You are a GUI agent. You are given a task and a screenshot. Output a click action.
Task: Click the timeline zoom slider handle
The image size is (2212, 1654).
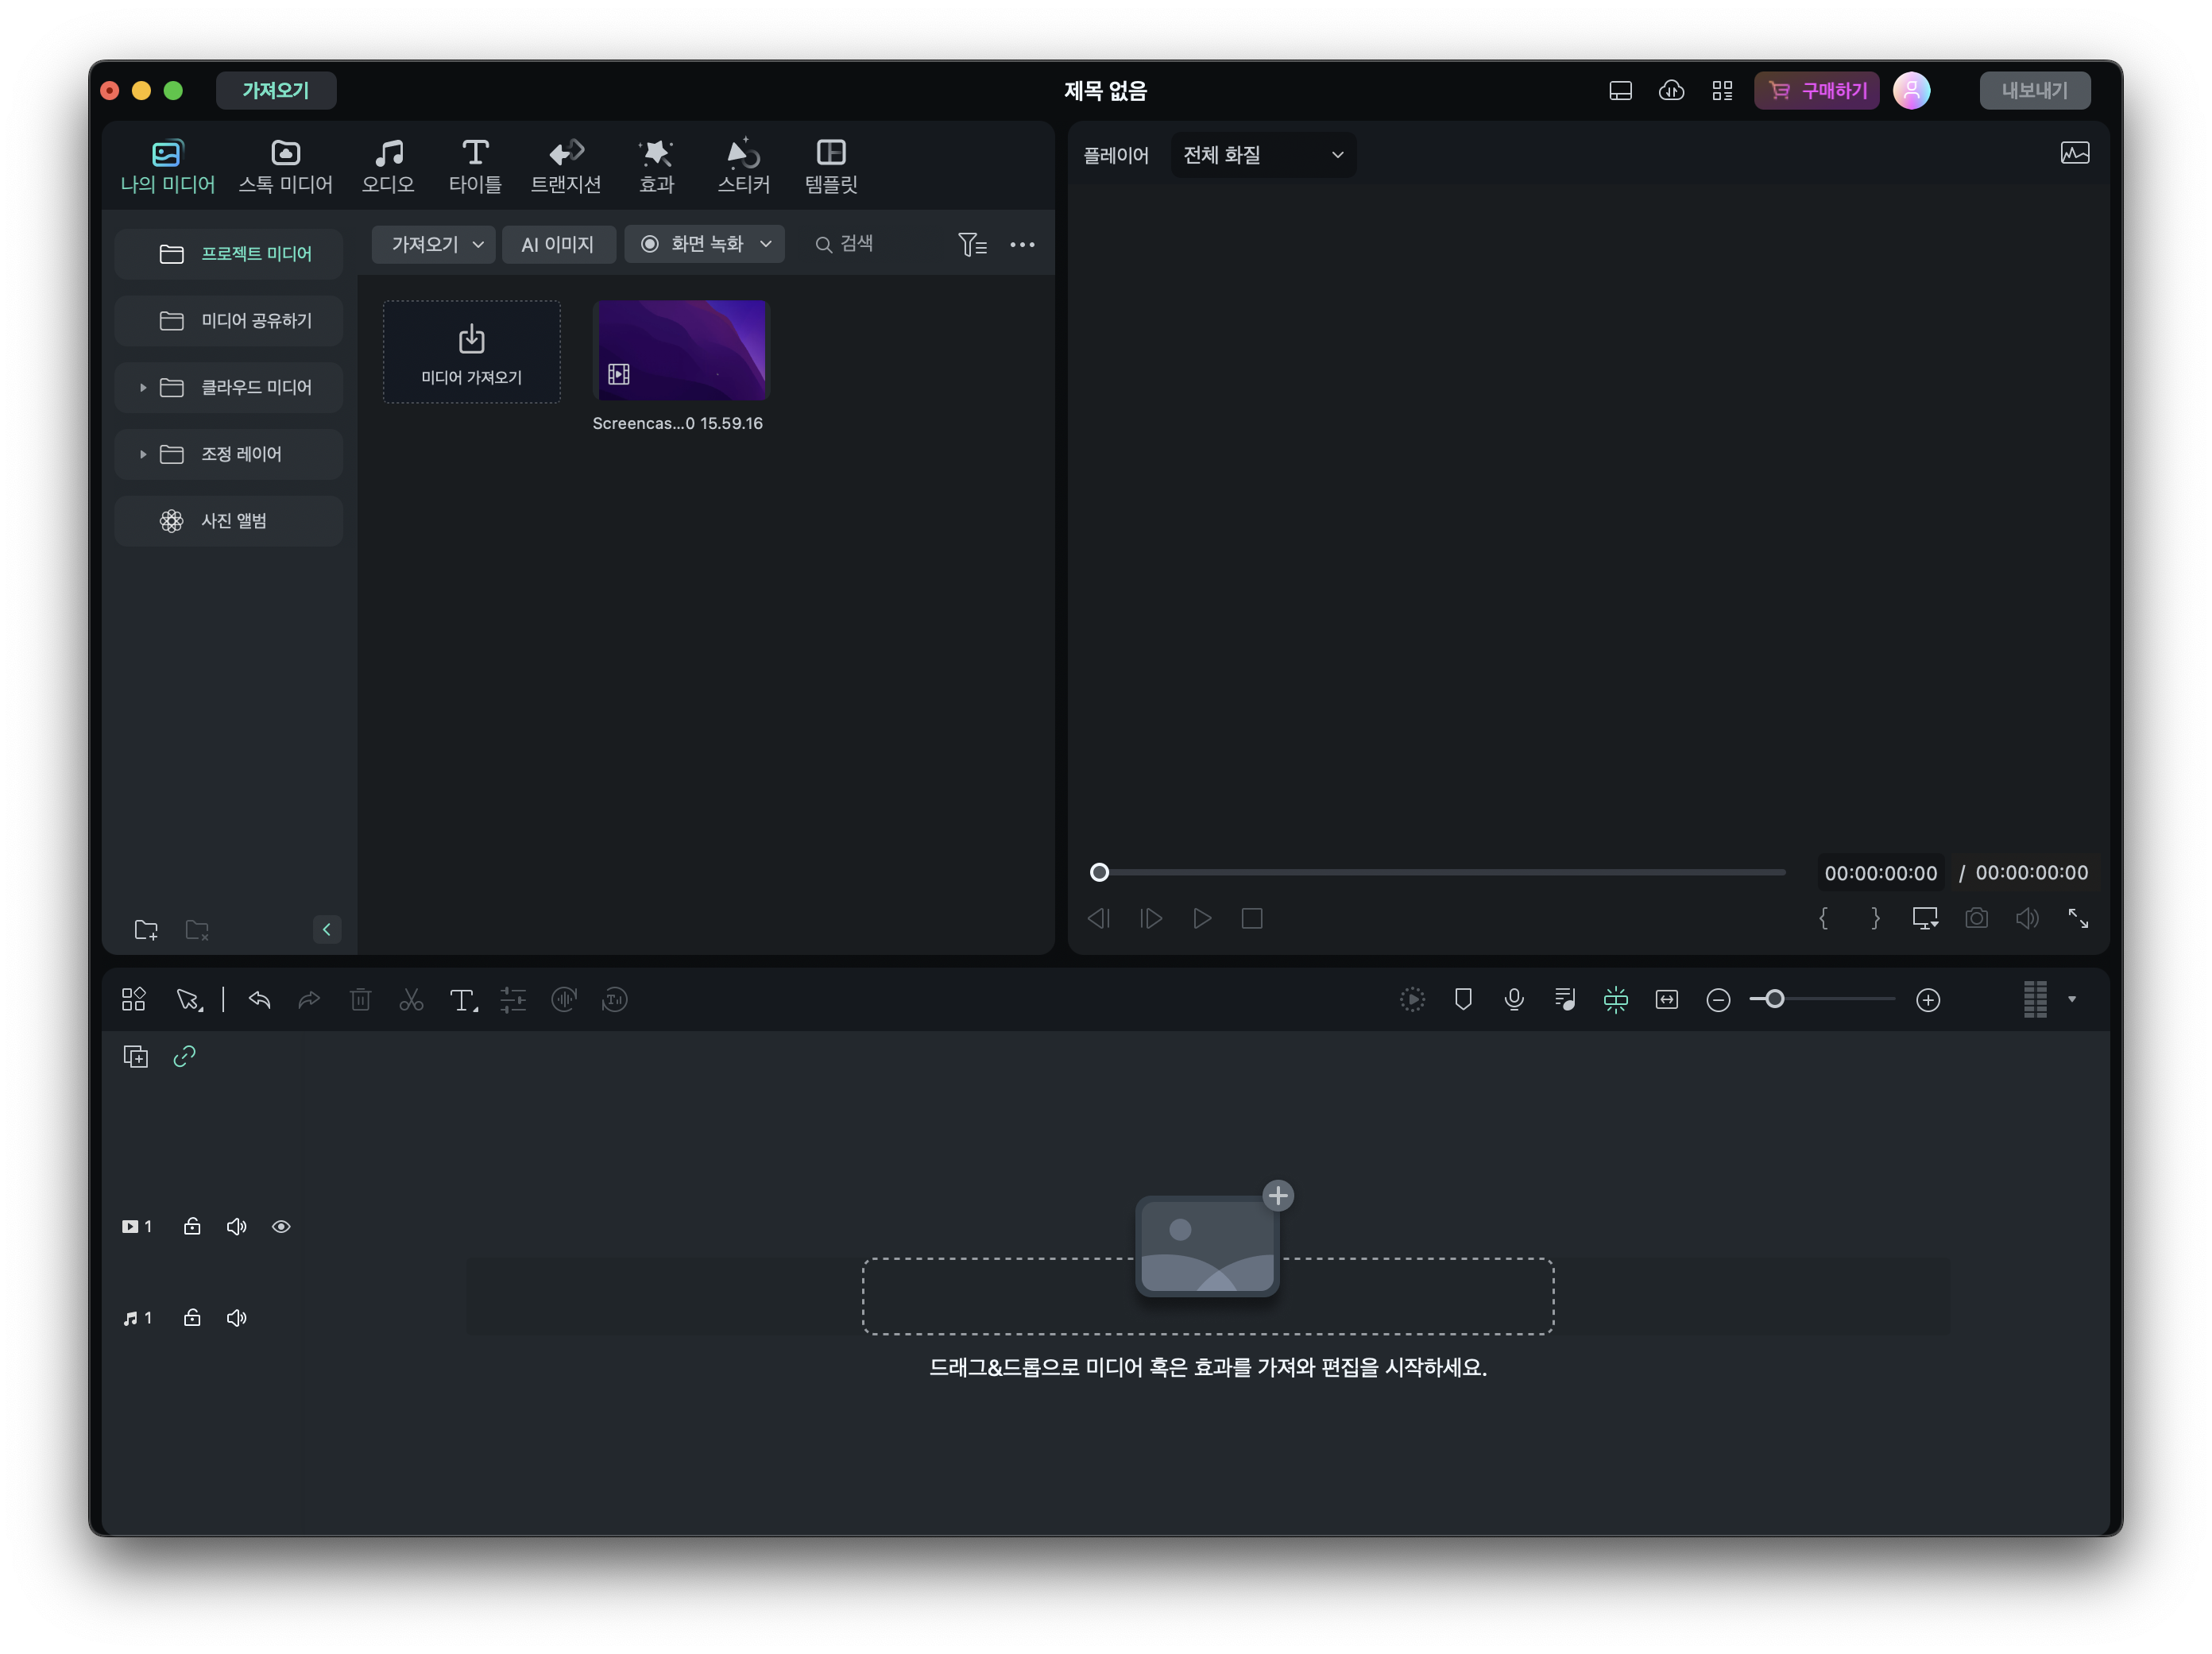(x=1774, y=1000)
